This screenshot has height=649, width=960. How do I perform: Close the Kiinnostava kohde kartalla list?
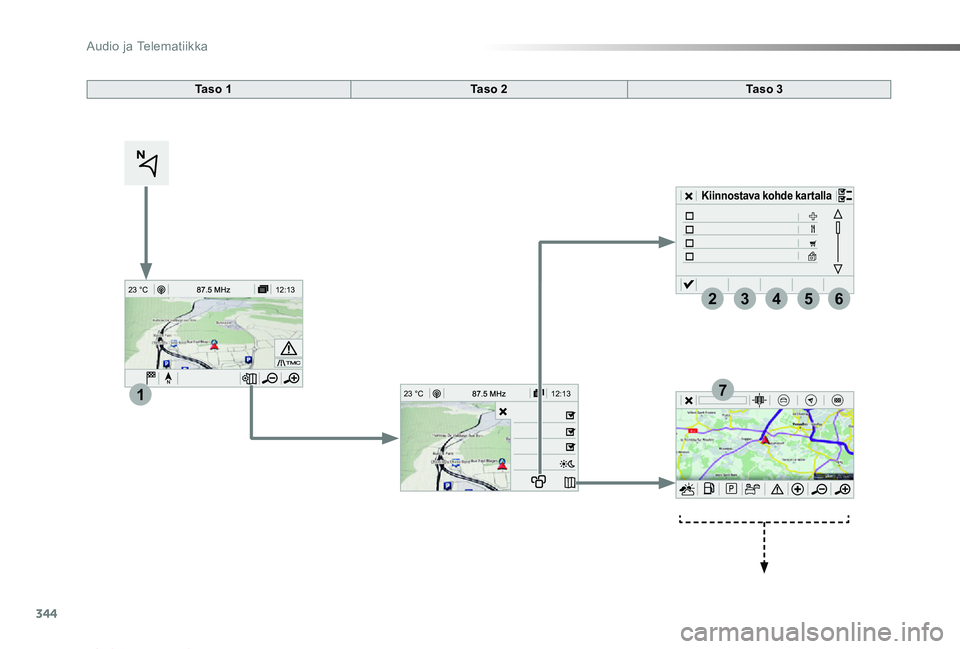tap(689, 196)
